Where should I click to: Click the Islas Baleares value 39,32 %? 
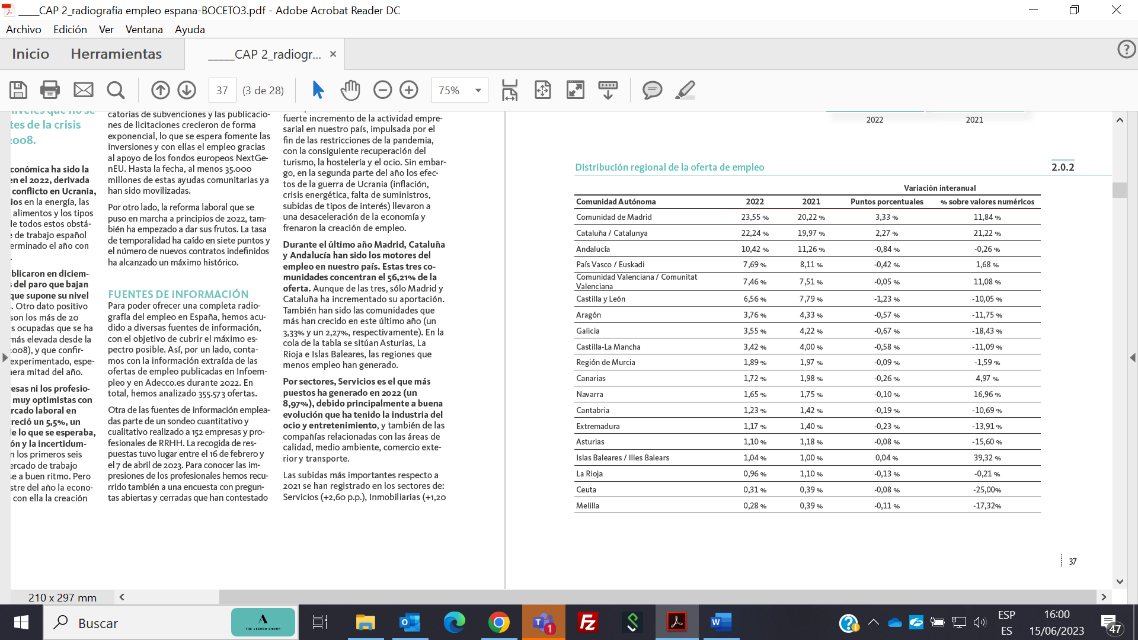(987, 458)
